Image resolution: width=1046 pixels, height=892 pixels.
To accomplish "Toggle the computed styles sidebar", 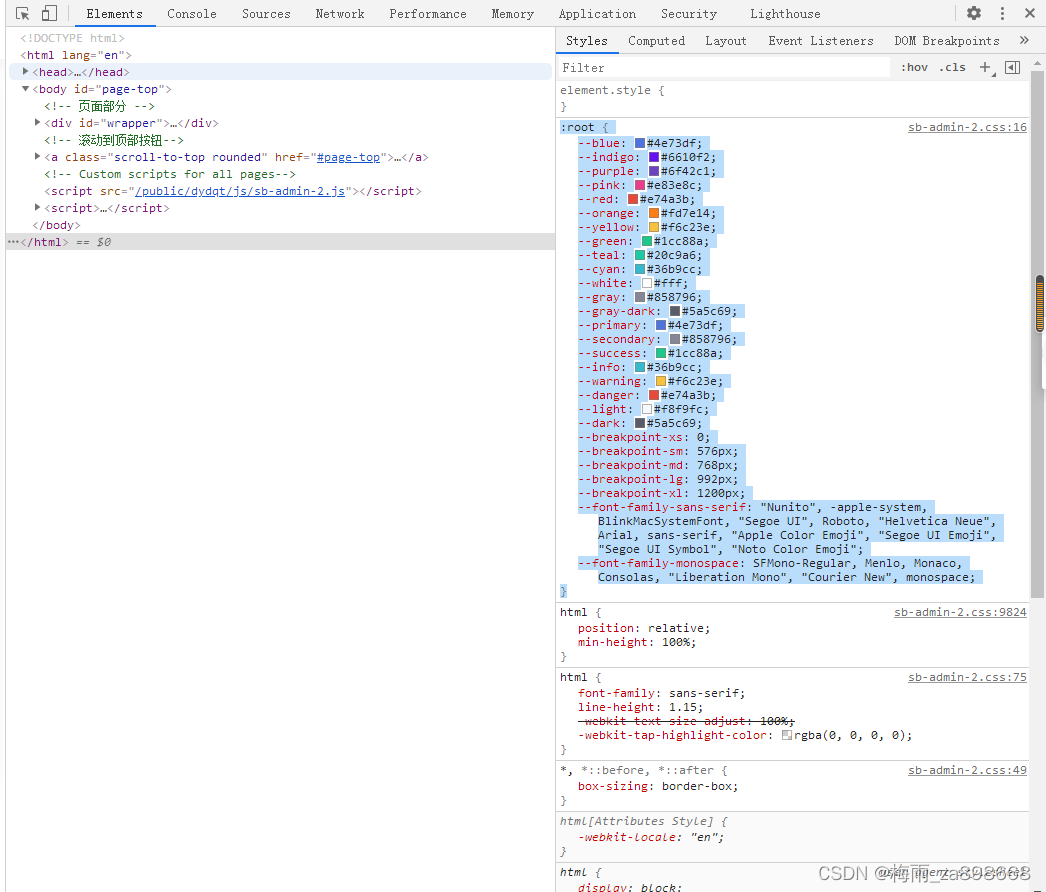I will (x=1013, y=67).
